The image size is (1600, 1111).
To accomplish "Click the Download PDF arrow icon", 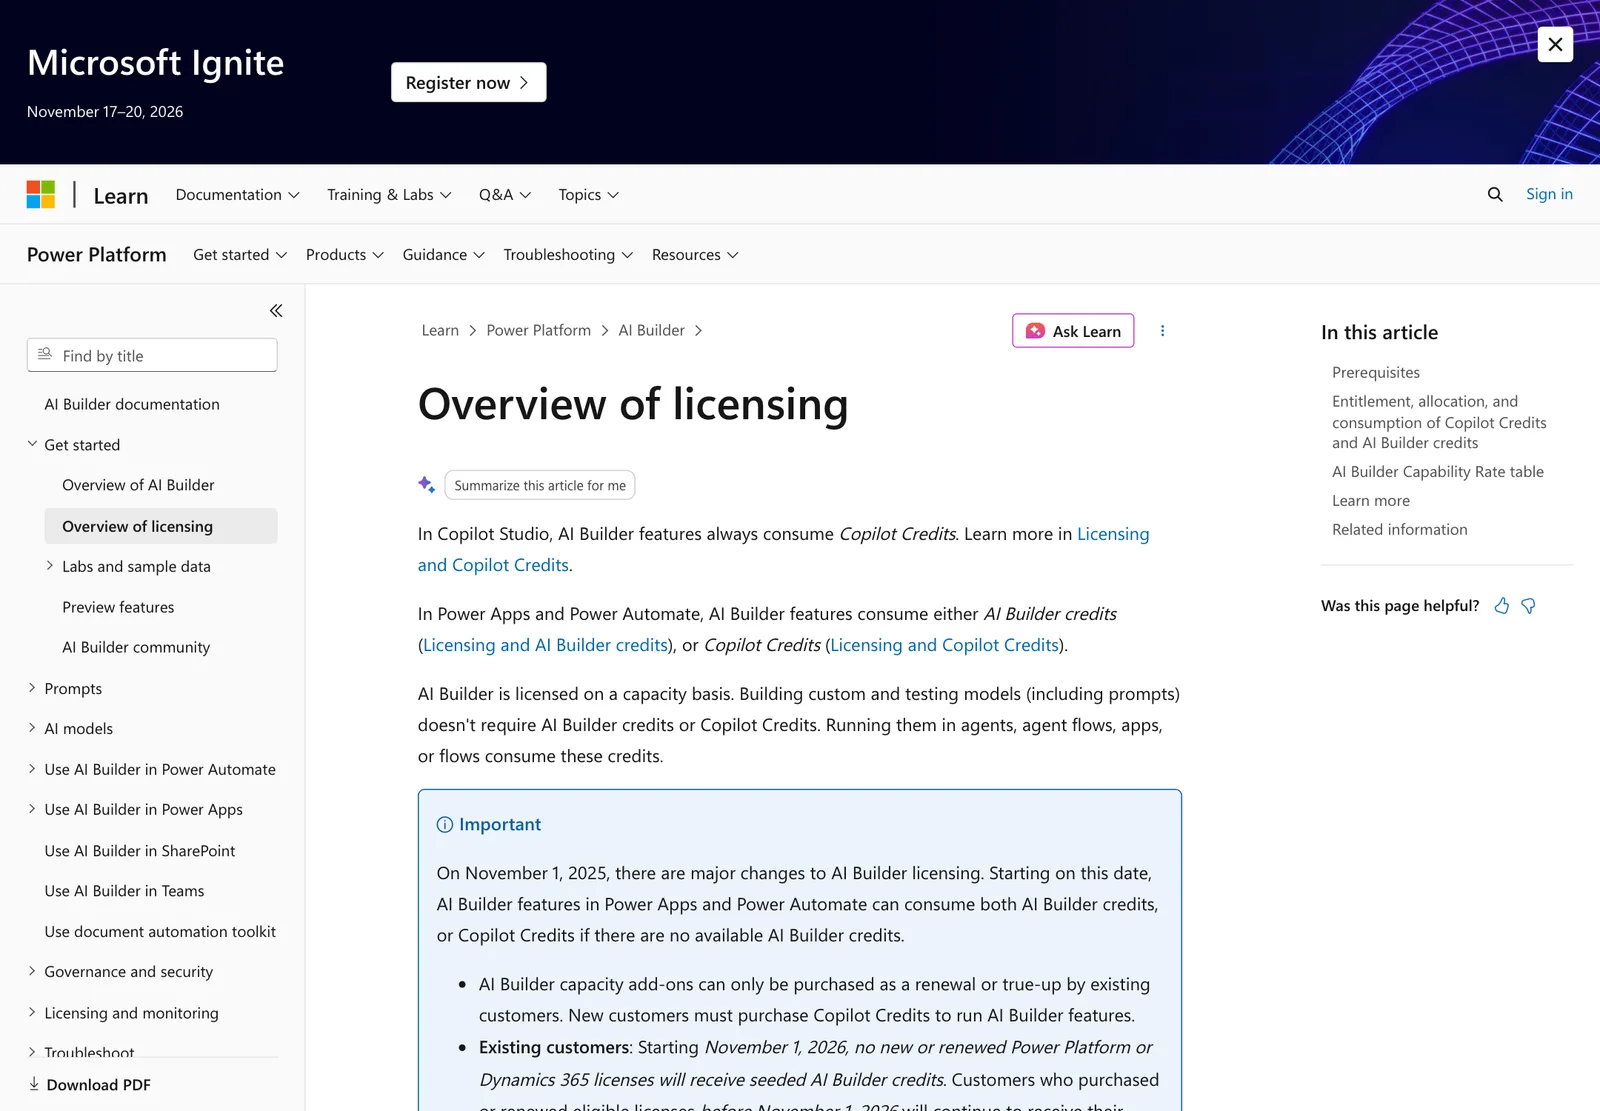I will [x=34, y=1084].
